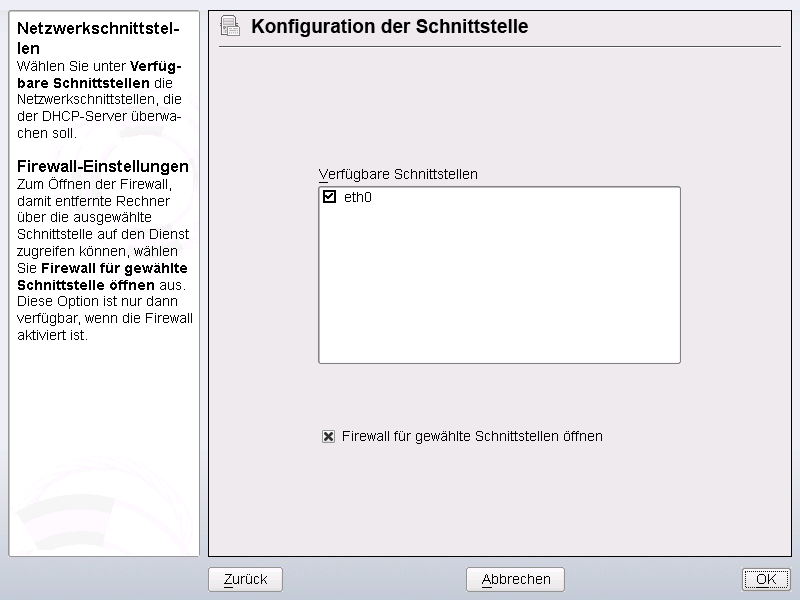The width and height of the screenshot is (800, 600).
Task: Toggle the eth0 interface checkbox
Action: (330, 196)
